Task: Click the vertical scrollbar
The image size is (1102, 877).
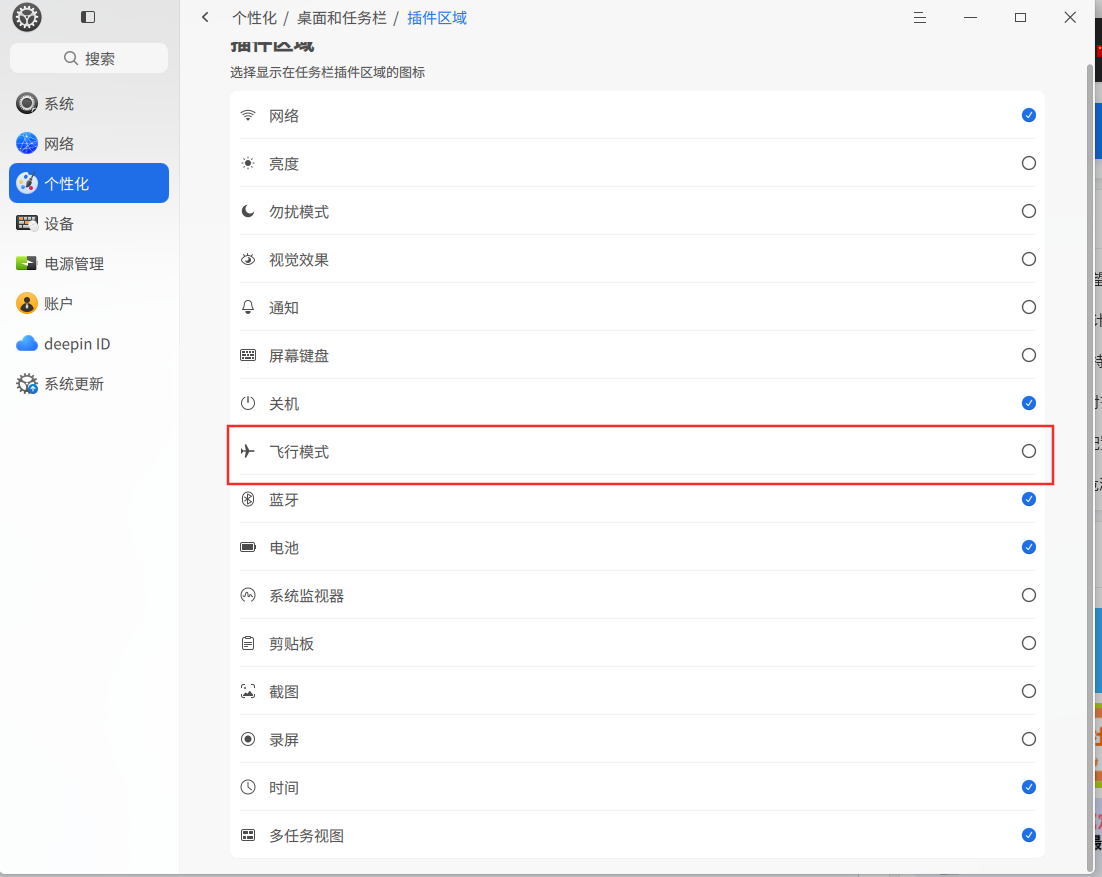Action: [1090, 464]
